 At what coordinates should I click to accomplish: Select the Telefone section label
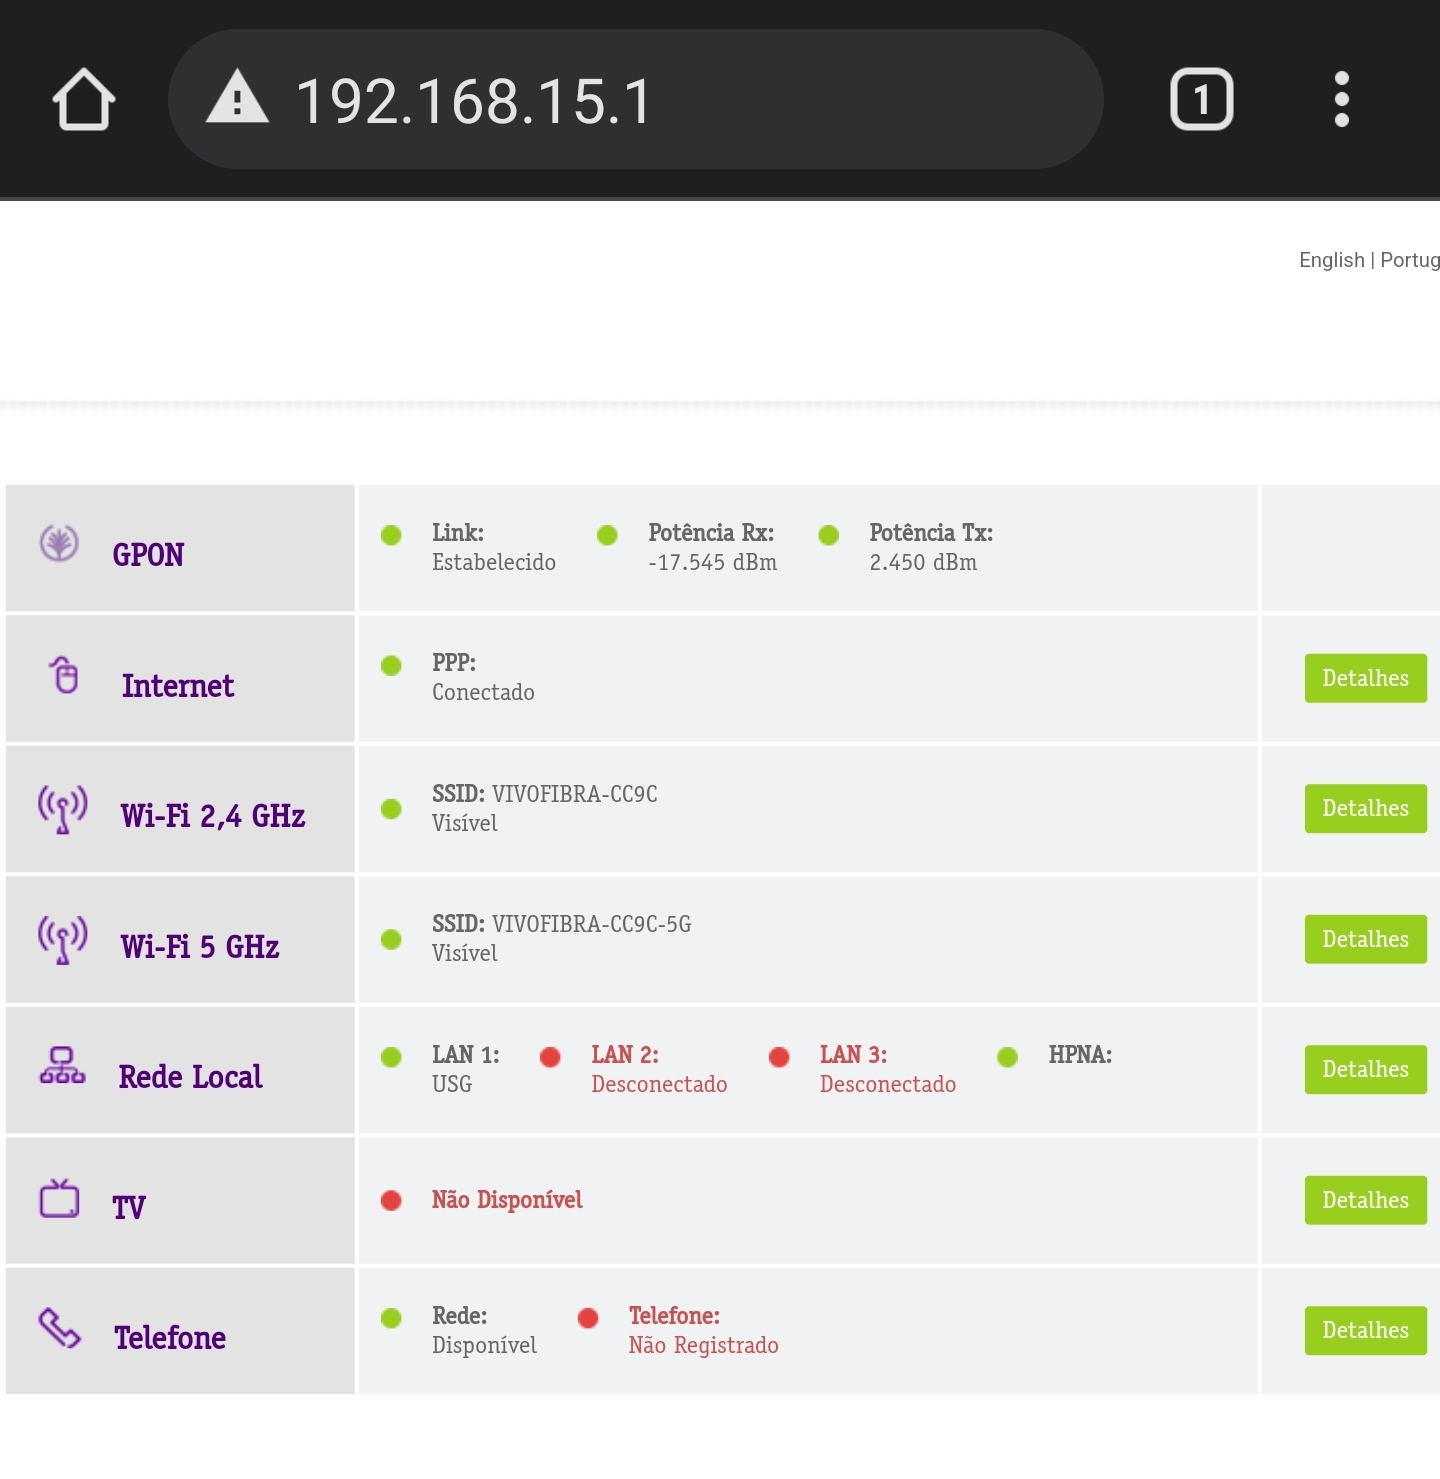coord(170,1338)
